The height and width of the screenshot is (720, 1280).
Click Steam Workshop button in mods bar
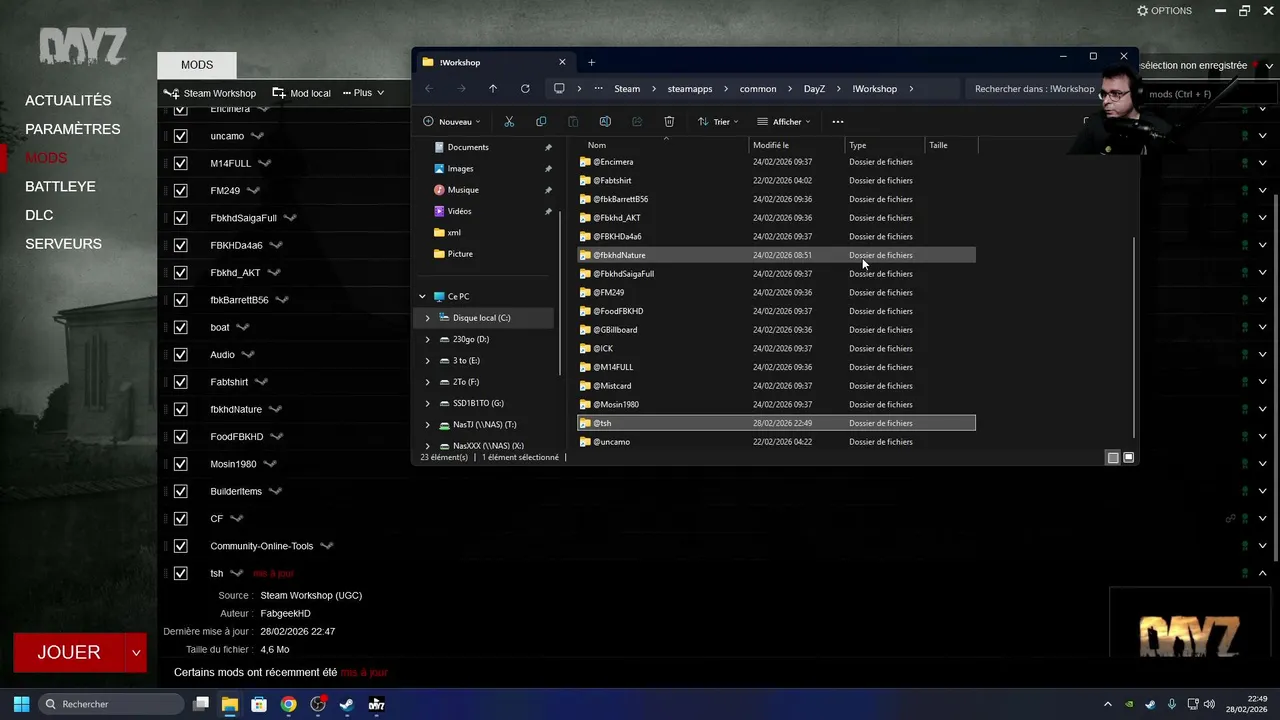click(211, 93)
